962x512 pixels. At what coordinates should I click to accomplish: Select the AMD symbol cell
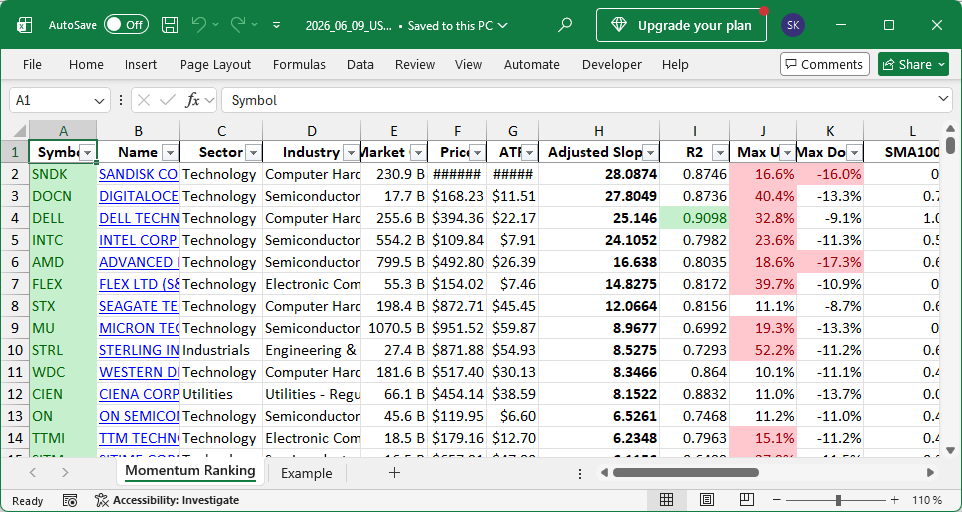tap(63, 262)
